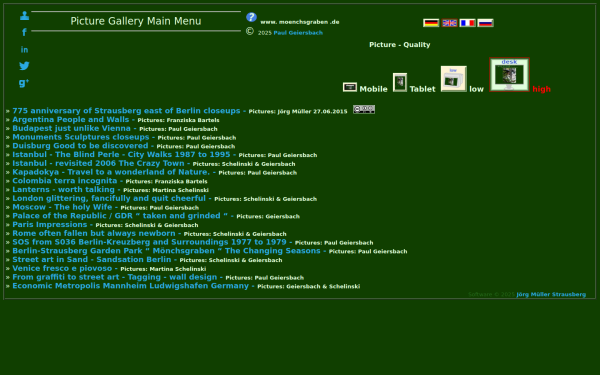This screenshot has width=600, height=375.
Task: Click the www. moenchsgraben .de text
Action: tap(300, 22)
